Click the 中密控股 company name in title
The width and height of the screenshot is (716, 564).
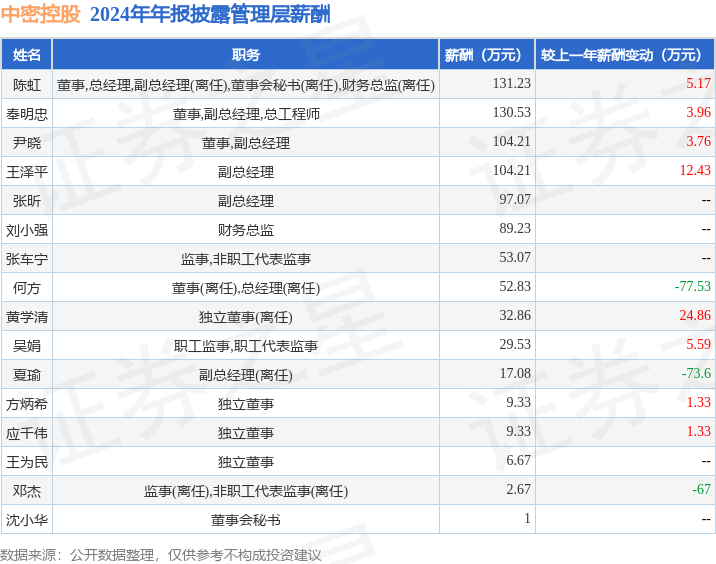(x=41, y=14)
